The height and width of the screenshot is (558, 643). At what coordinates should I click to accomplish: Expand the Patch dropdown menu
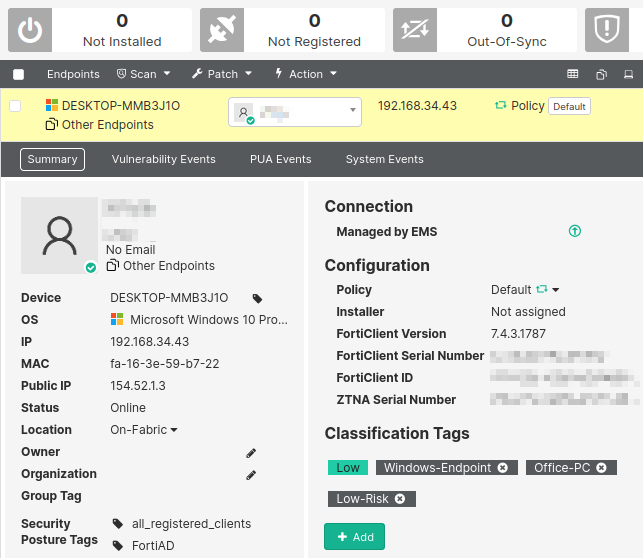(222, 74)
